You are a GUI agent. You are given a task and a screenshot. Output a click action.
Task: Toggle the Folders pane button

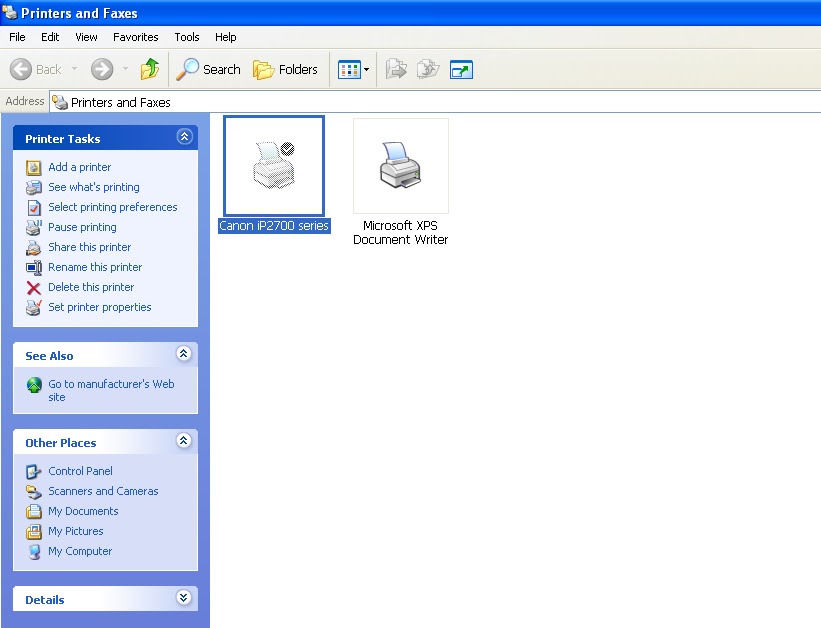285,69
